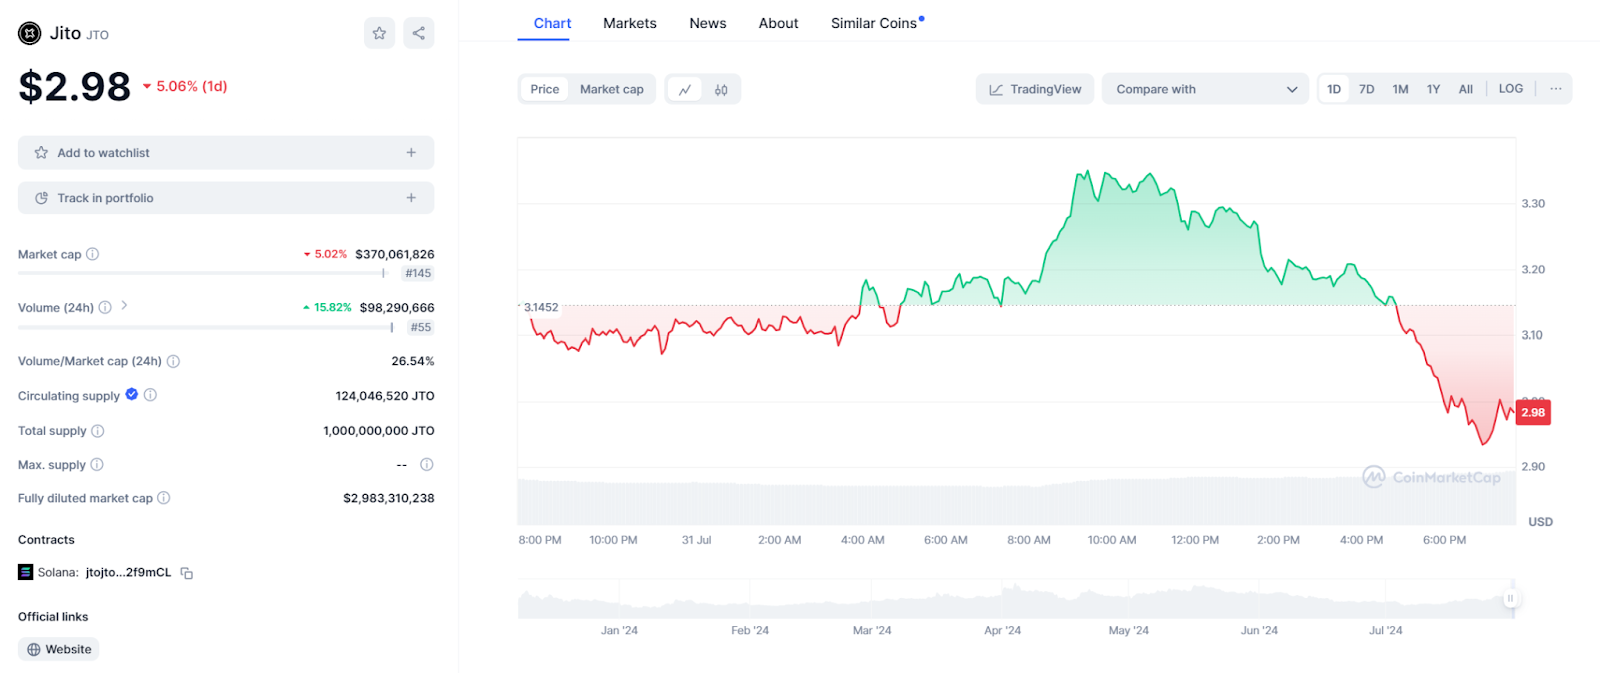Star Jito as a favorite
Viewport: 1600px width, 673px height.
[x=379, y=33]
